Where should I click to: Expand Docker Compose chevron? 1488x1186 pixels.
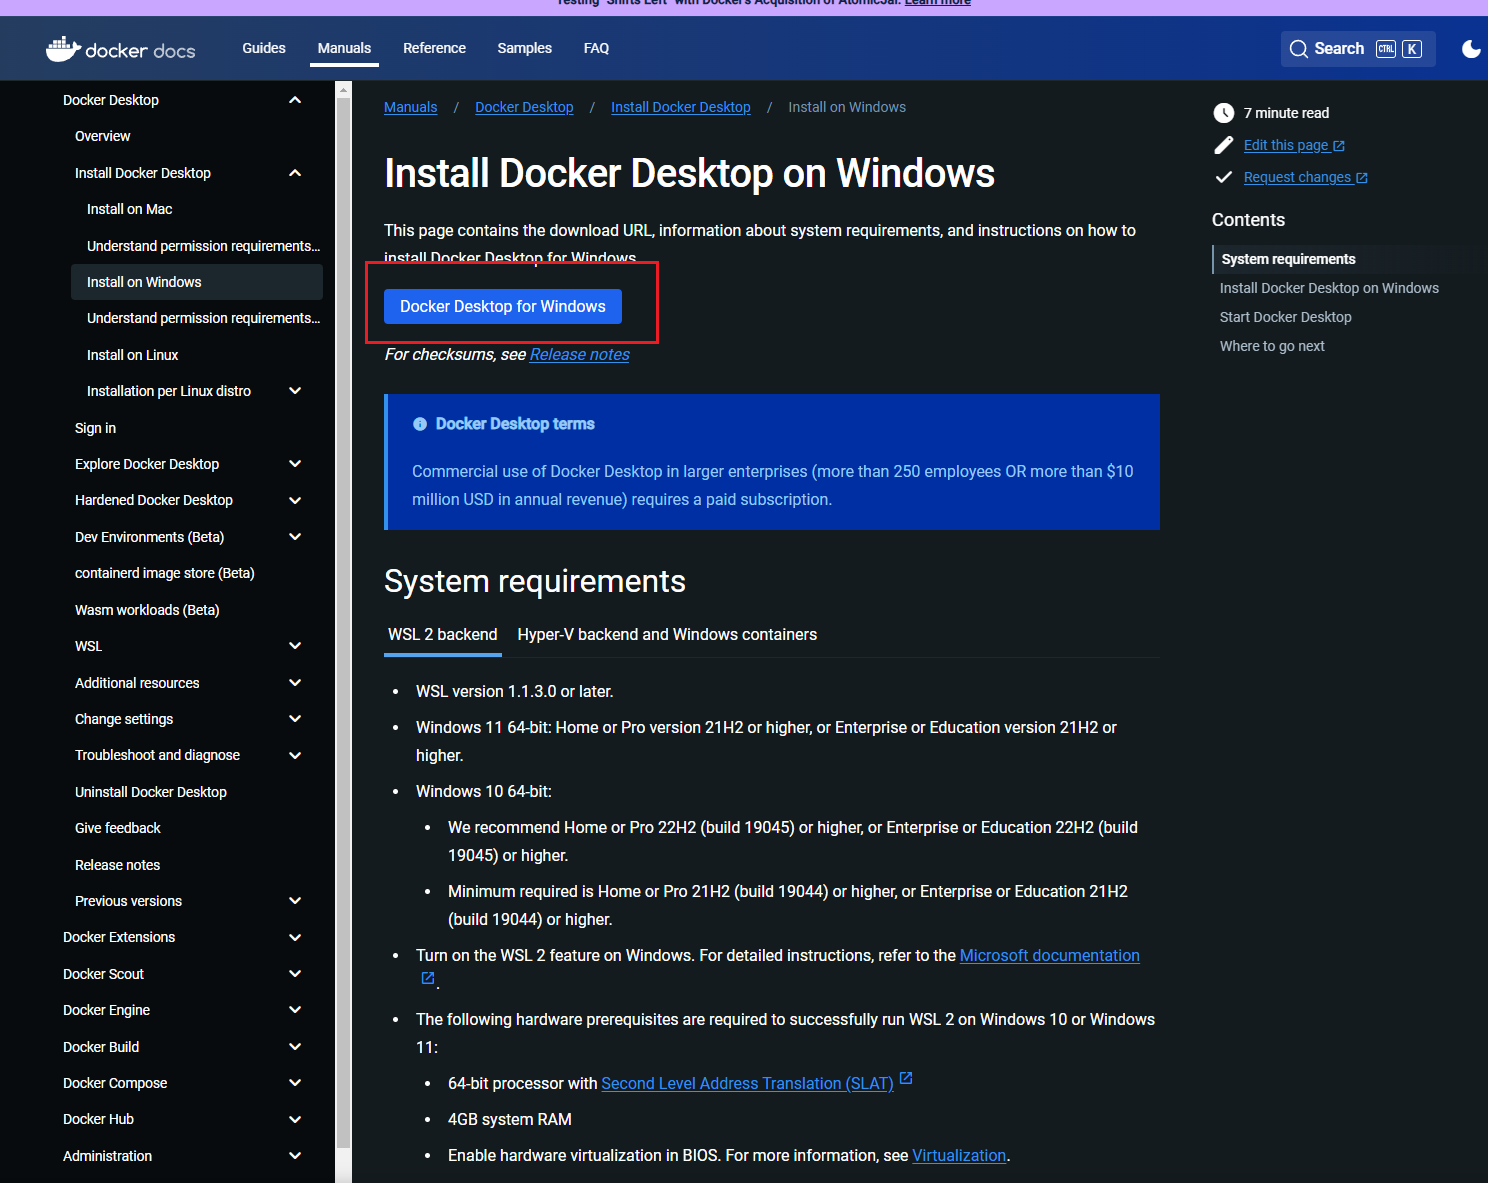click(295, 1083)
